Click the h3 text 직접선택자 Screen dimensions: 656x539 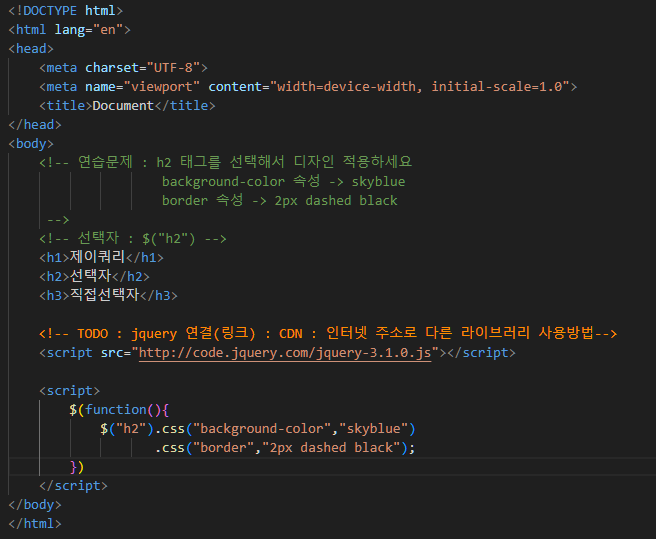pyautogui.click(x=104, y=295)
